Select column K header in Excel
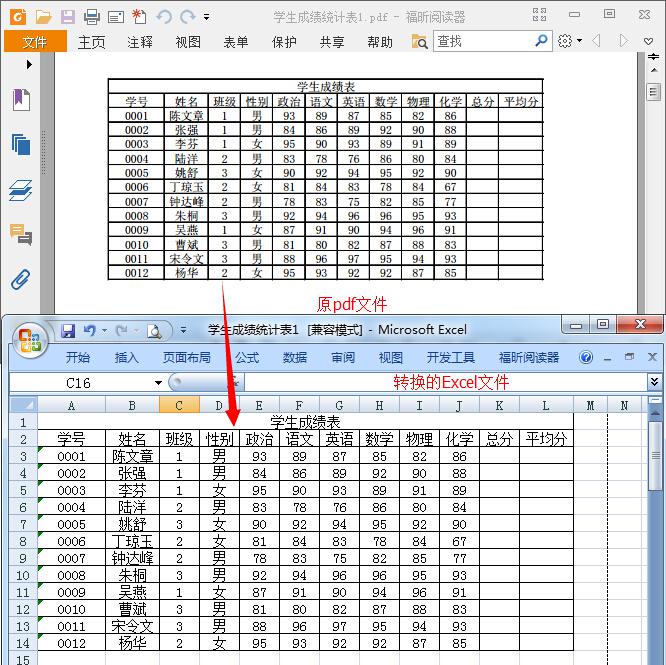 (x=499, y=405)
